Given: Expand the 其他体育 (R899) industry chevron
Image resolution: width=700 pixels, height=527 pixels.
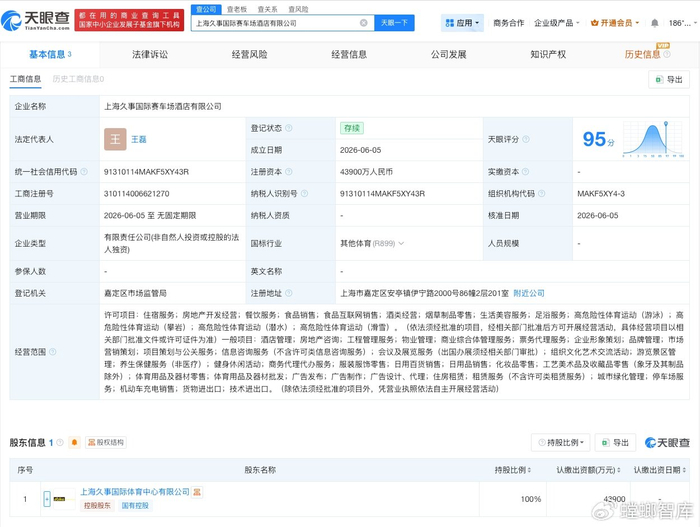Looking at the screenshot, I should coord(401,243).
